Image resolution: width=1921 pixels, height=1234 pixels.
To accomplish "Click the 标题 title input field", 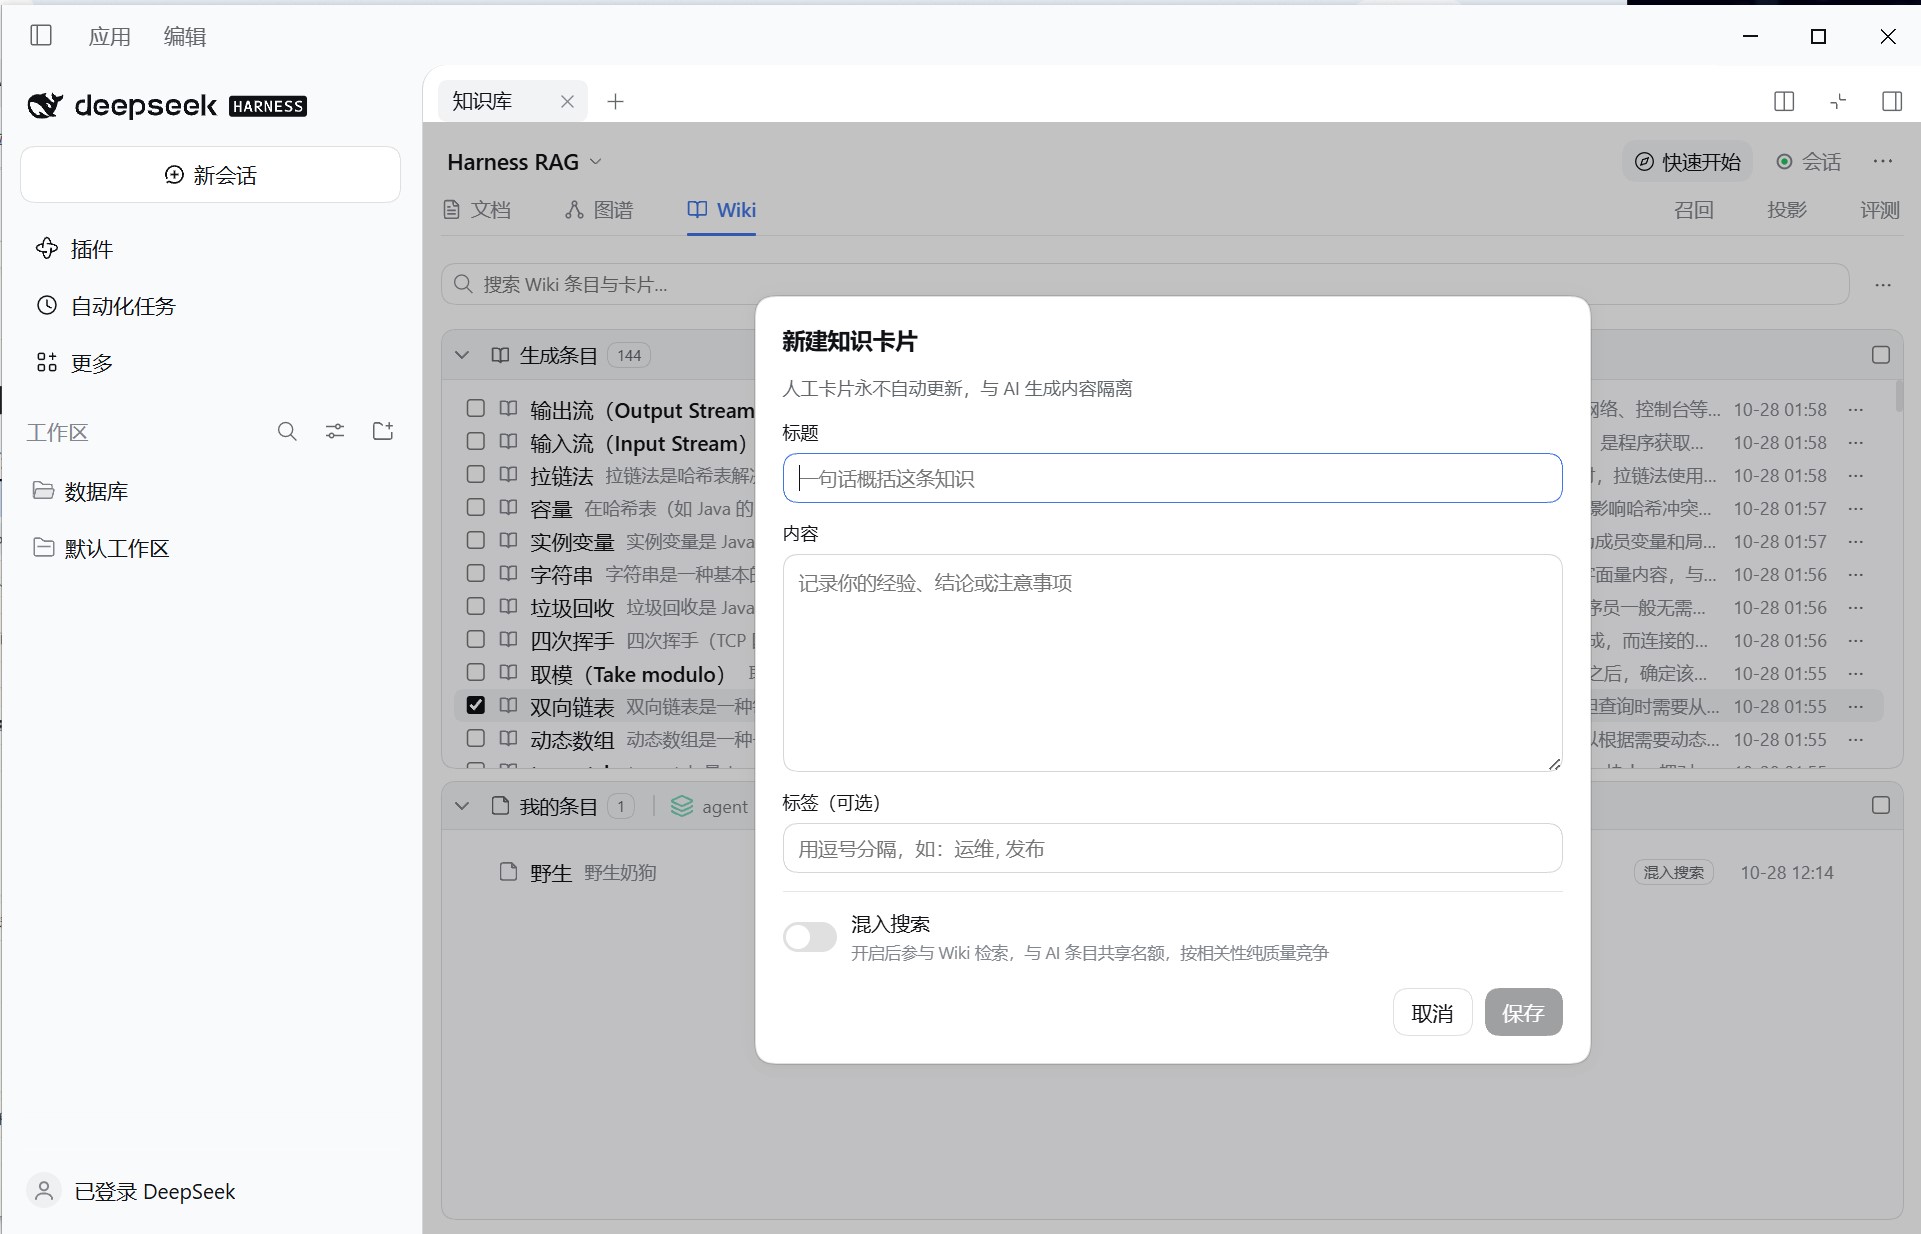I will pos(1172,478).
